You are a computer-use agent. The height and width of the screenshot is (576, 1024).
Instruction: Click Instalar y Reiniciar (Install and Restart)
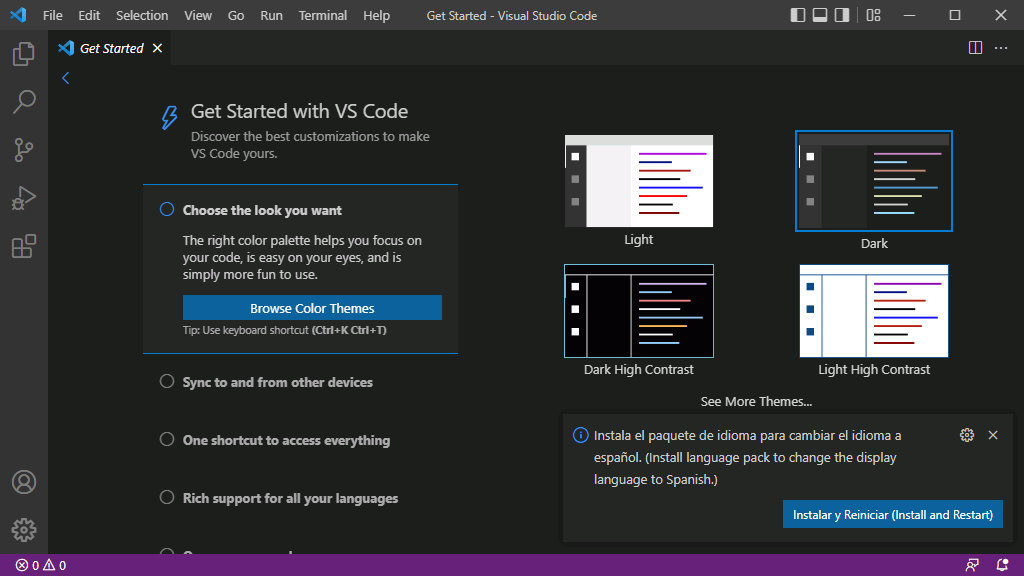893,515
